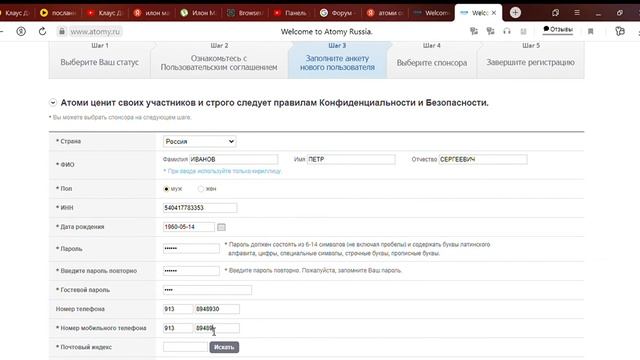Open the tab overview icon beside new tab
Viewport: 640px width, 360px height.
point(556,13)
